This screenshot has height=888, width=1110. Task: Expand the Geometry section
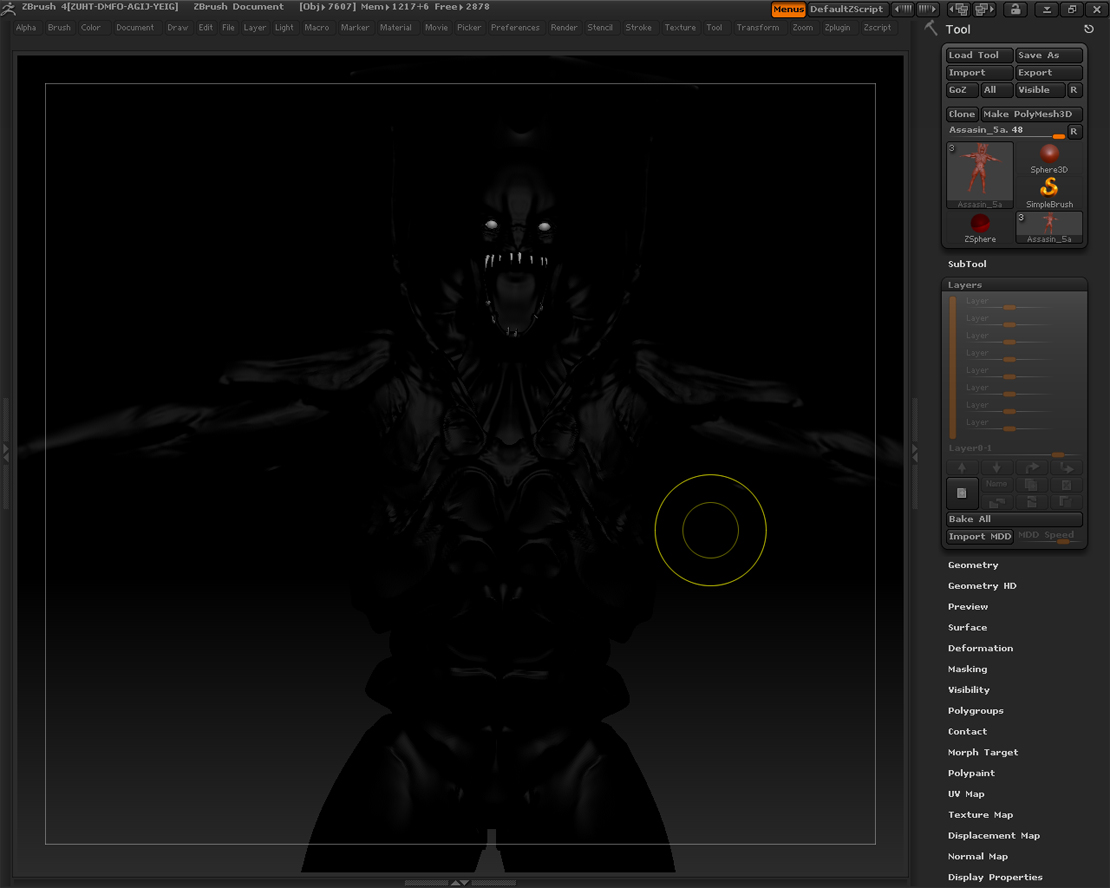973,565
